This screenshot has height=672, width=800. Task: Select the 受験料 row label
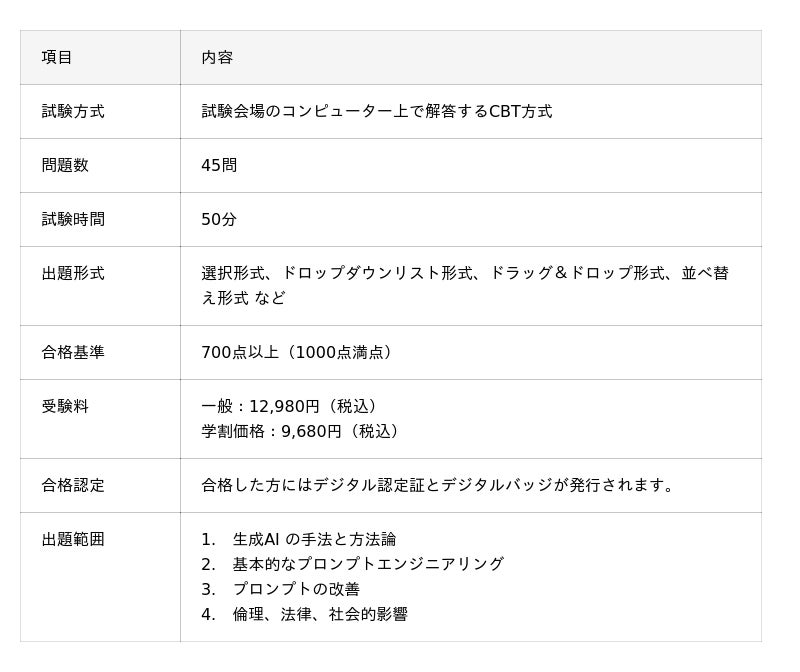[x=65, y=406]
